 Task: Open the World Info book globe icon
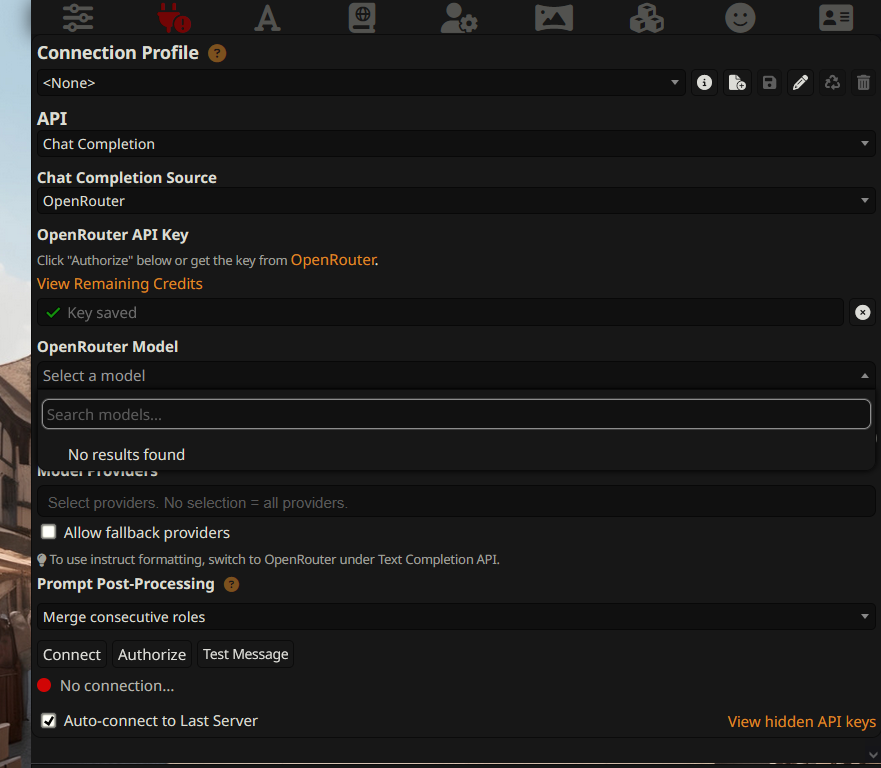pyautogui.click(x=362, y=17)
